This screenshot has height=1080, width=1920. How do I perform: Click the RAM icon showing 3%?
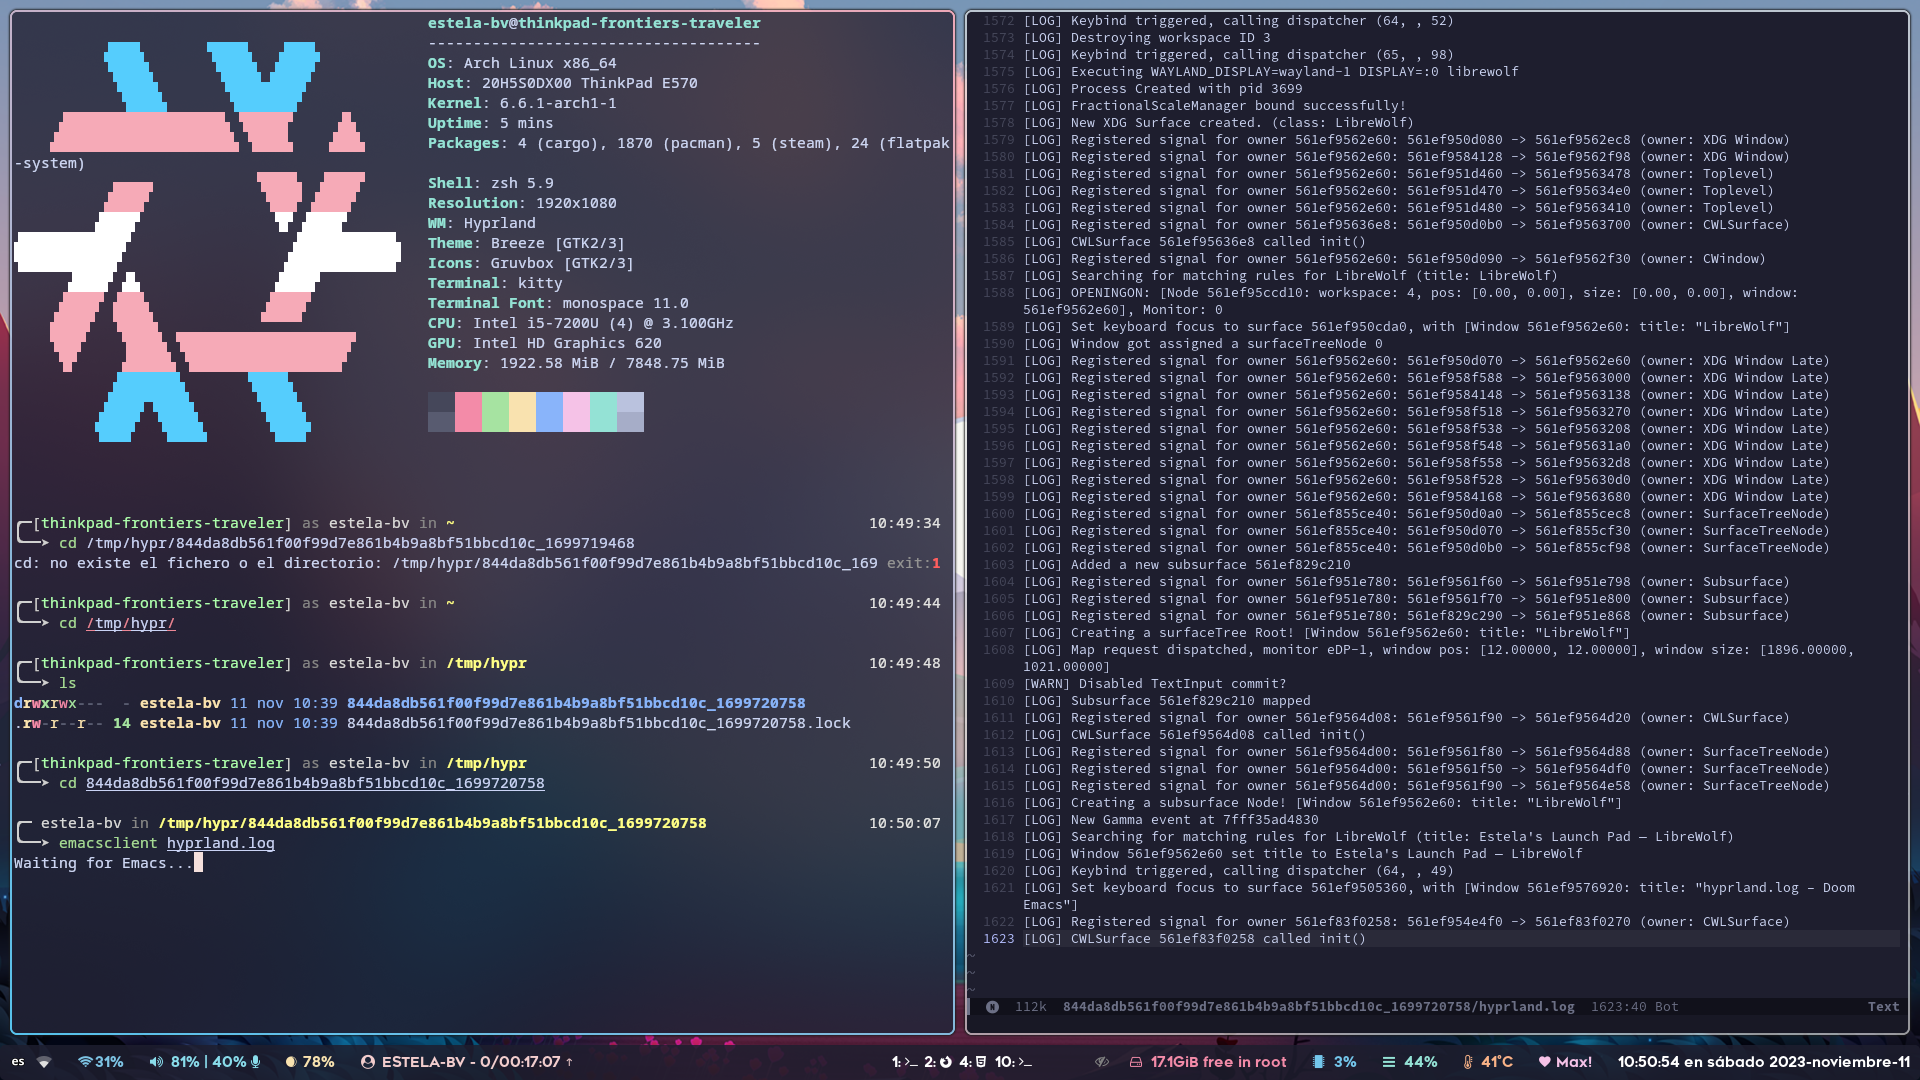click(x=1319, y=1061)
